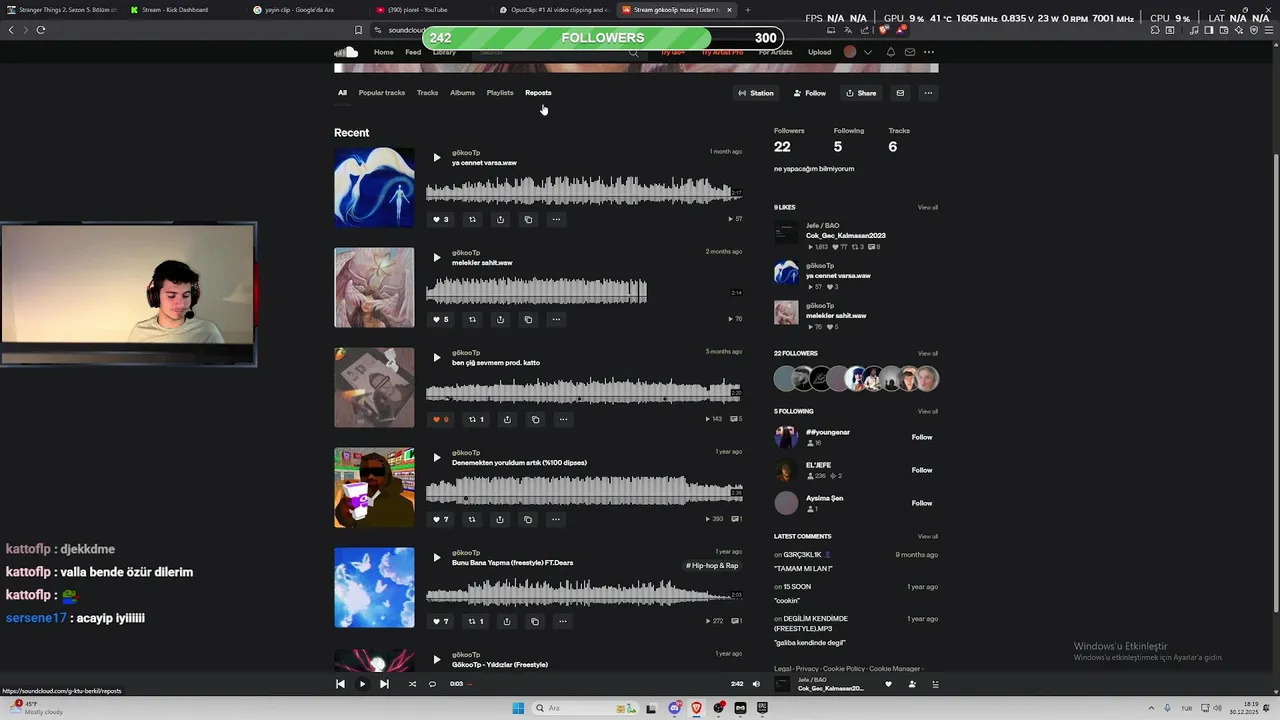
Task: Open the next-up queue icon
Action: pyautogui.click(x=936, y=684)
